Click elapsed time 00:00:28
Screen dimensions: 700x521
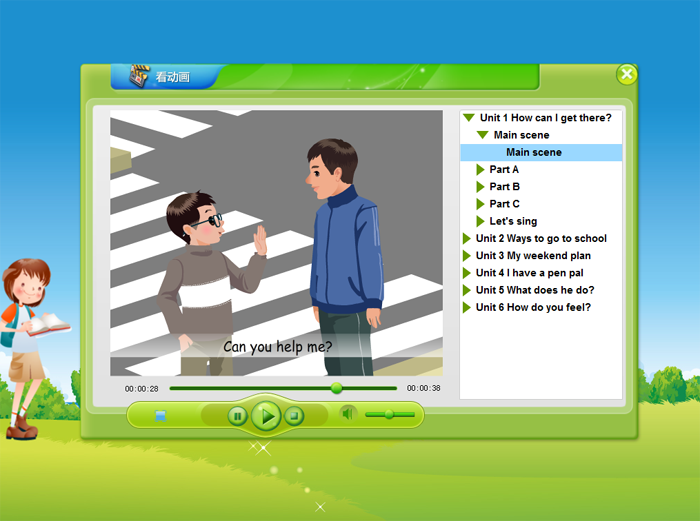click(x=142, y=389)
